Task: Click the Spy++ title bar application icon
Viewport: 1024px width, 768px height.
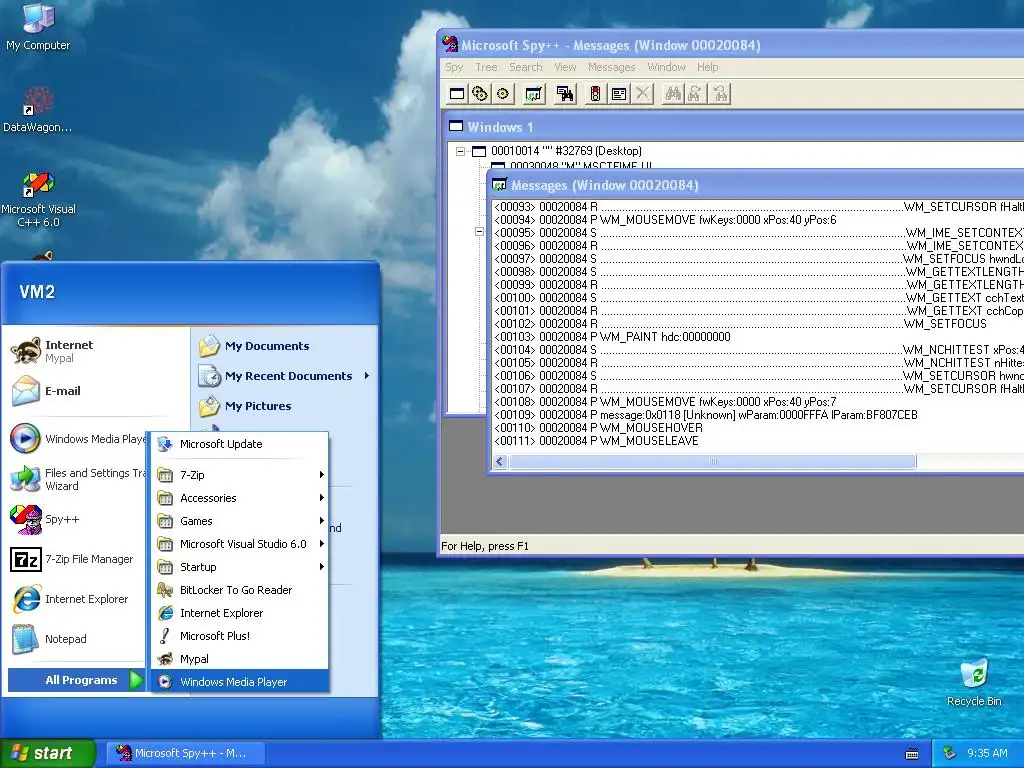Action: (450, 44)
